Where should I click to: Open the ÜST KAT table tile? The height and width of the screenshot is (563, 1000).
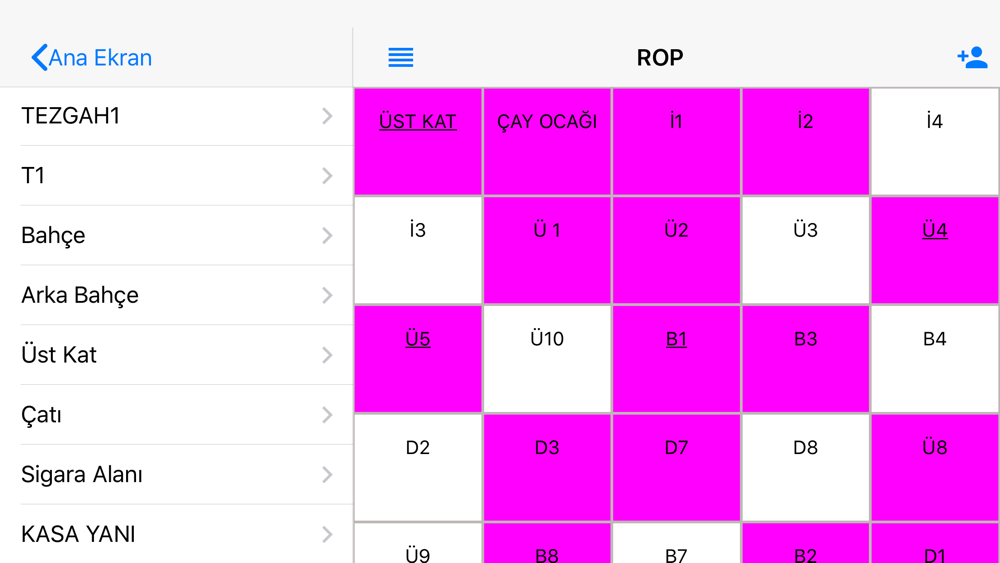(418, 142)
